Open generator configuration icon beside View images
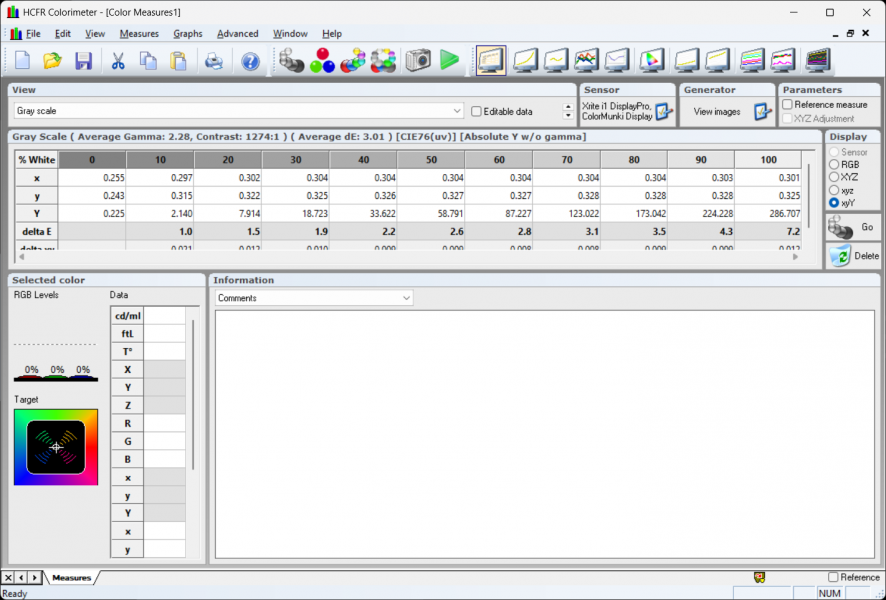The height and width of the screenshot is (600, 886). (763, 112)
